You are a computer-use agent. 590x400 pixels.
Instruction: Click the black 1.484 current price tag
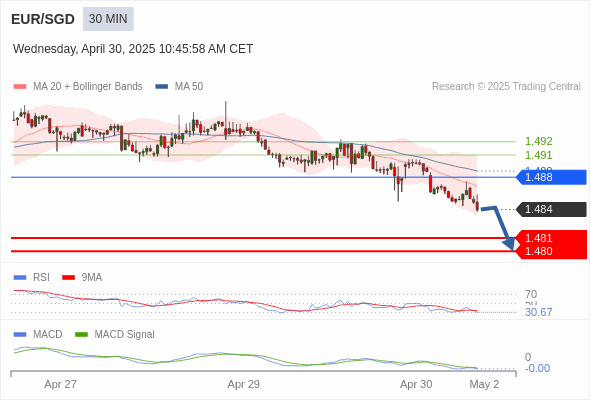point(551,210)
